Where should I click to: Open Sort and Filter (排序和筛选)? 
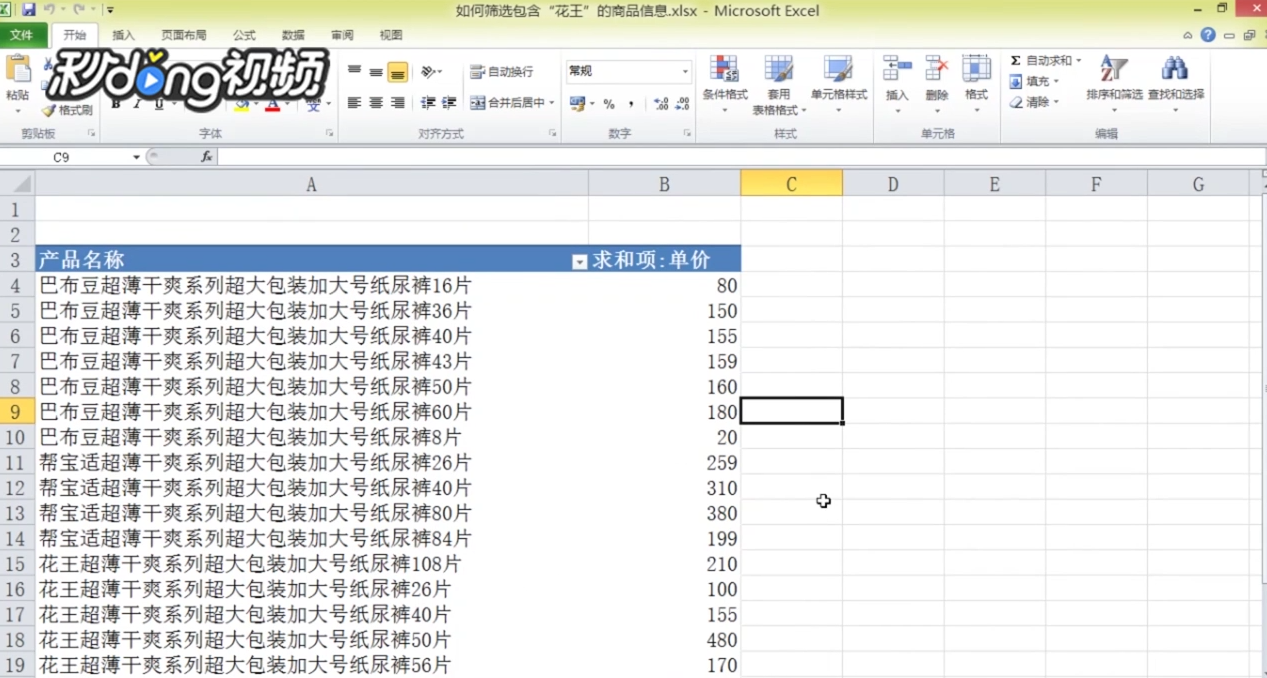click(1114, 84)
